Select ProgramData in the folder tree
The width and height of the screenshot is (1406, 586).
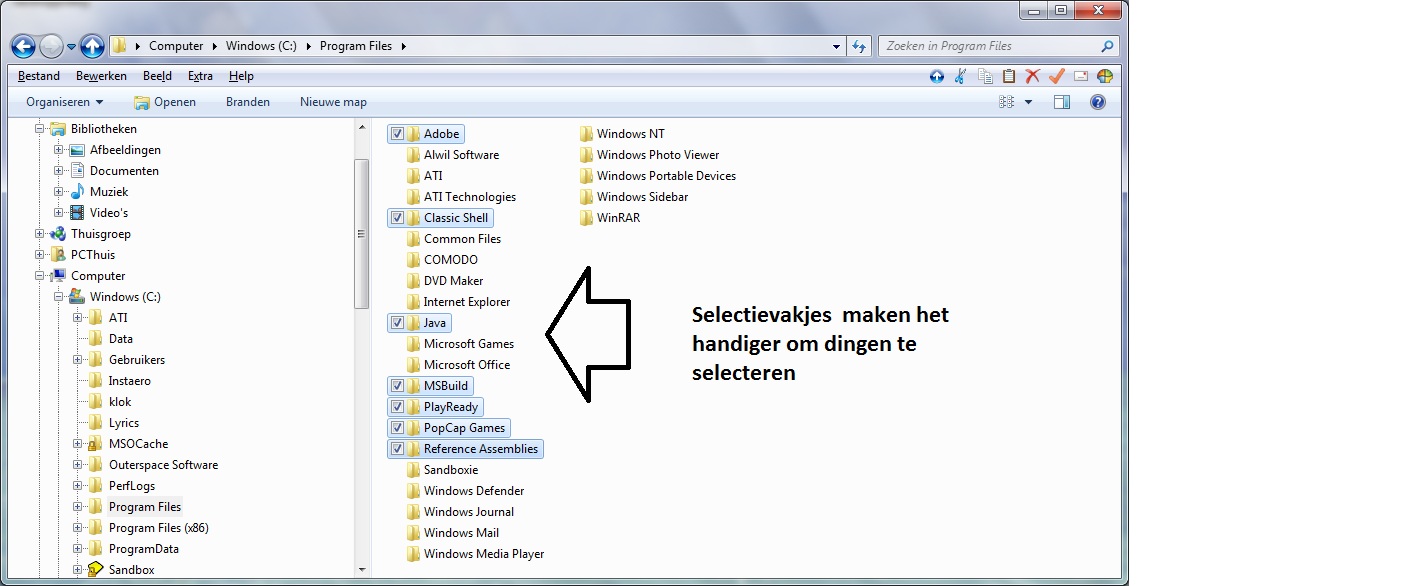(x=143, y=549)
